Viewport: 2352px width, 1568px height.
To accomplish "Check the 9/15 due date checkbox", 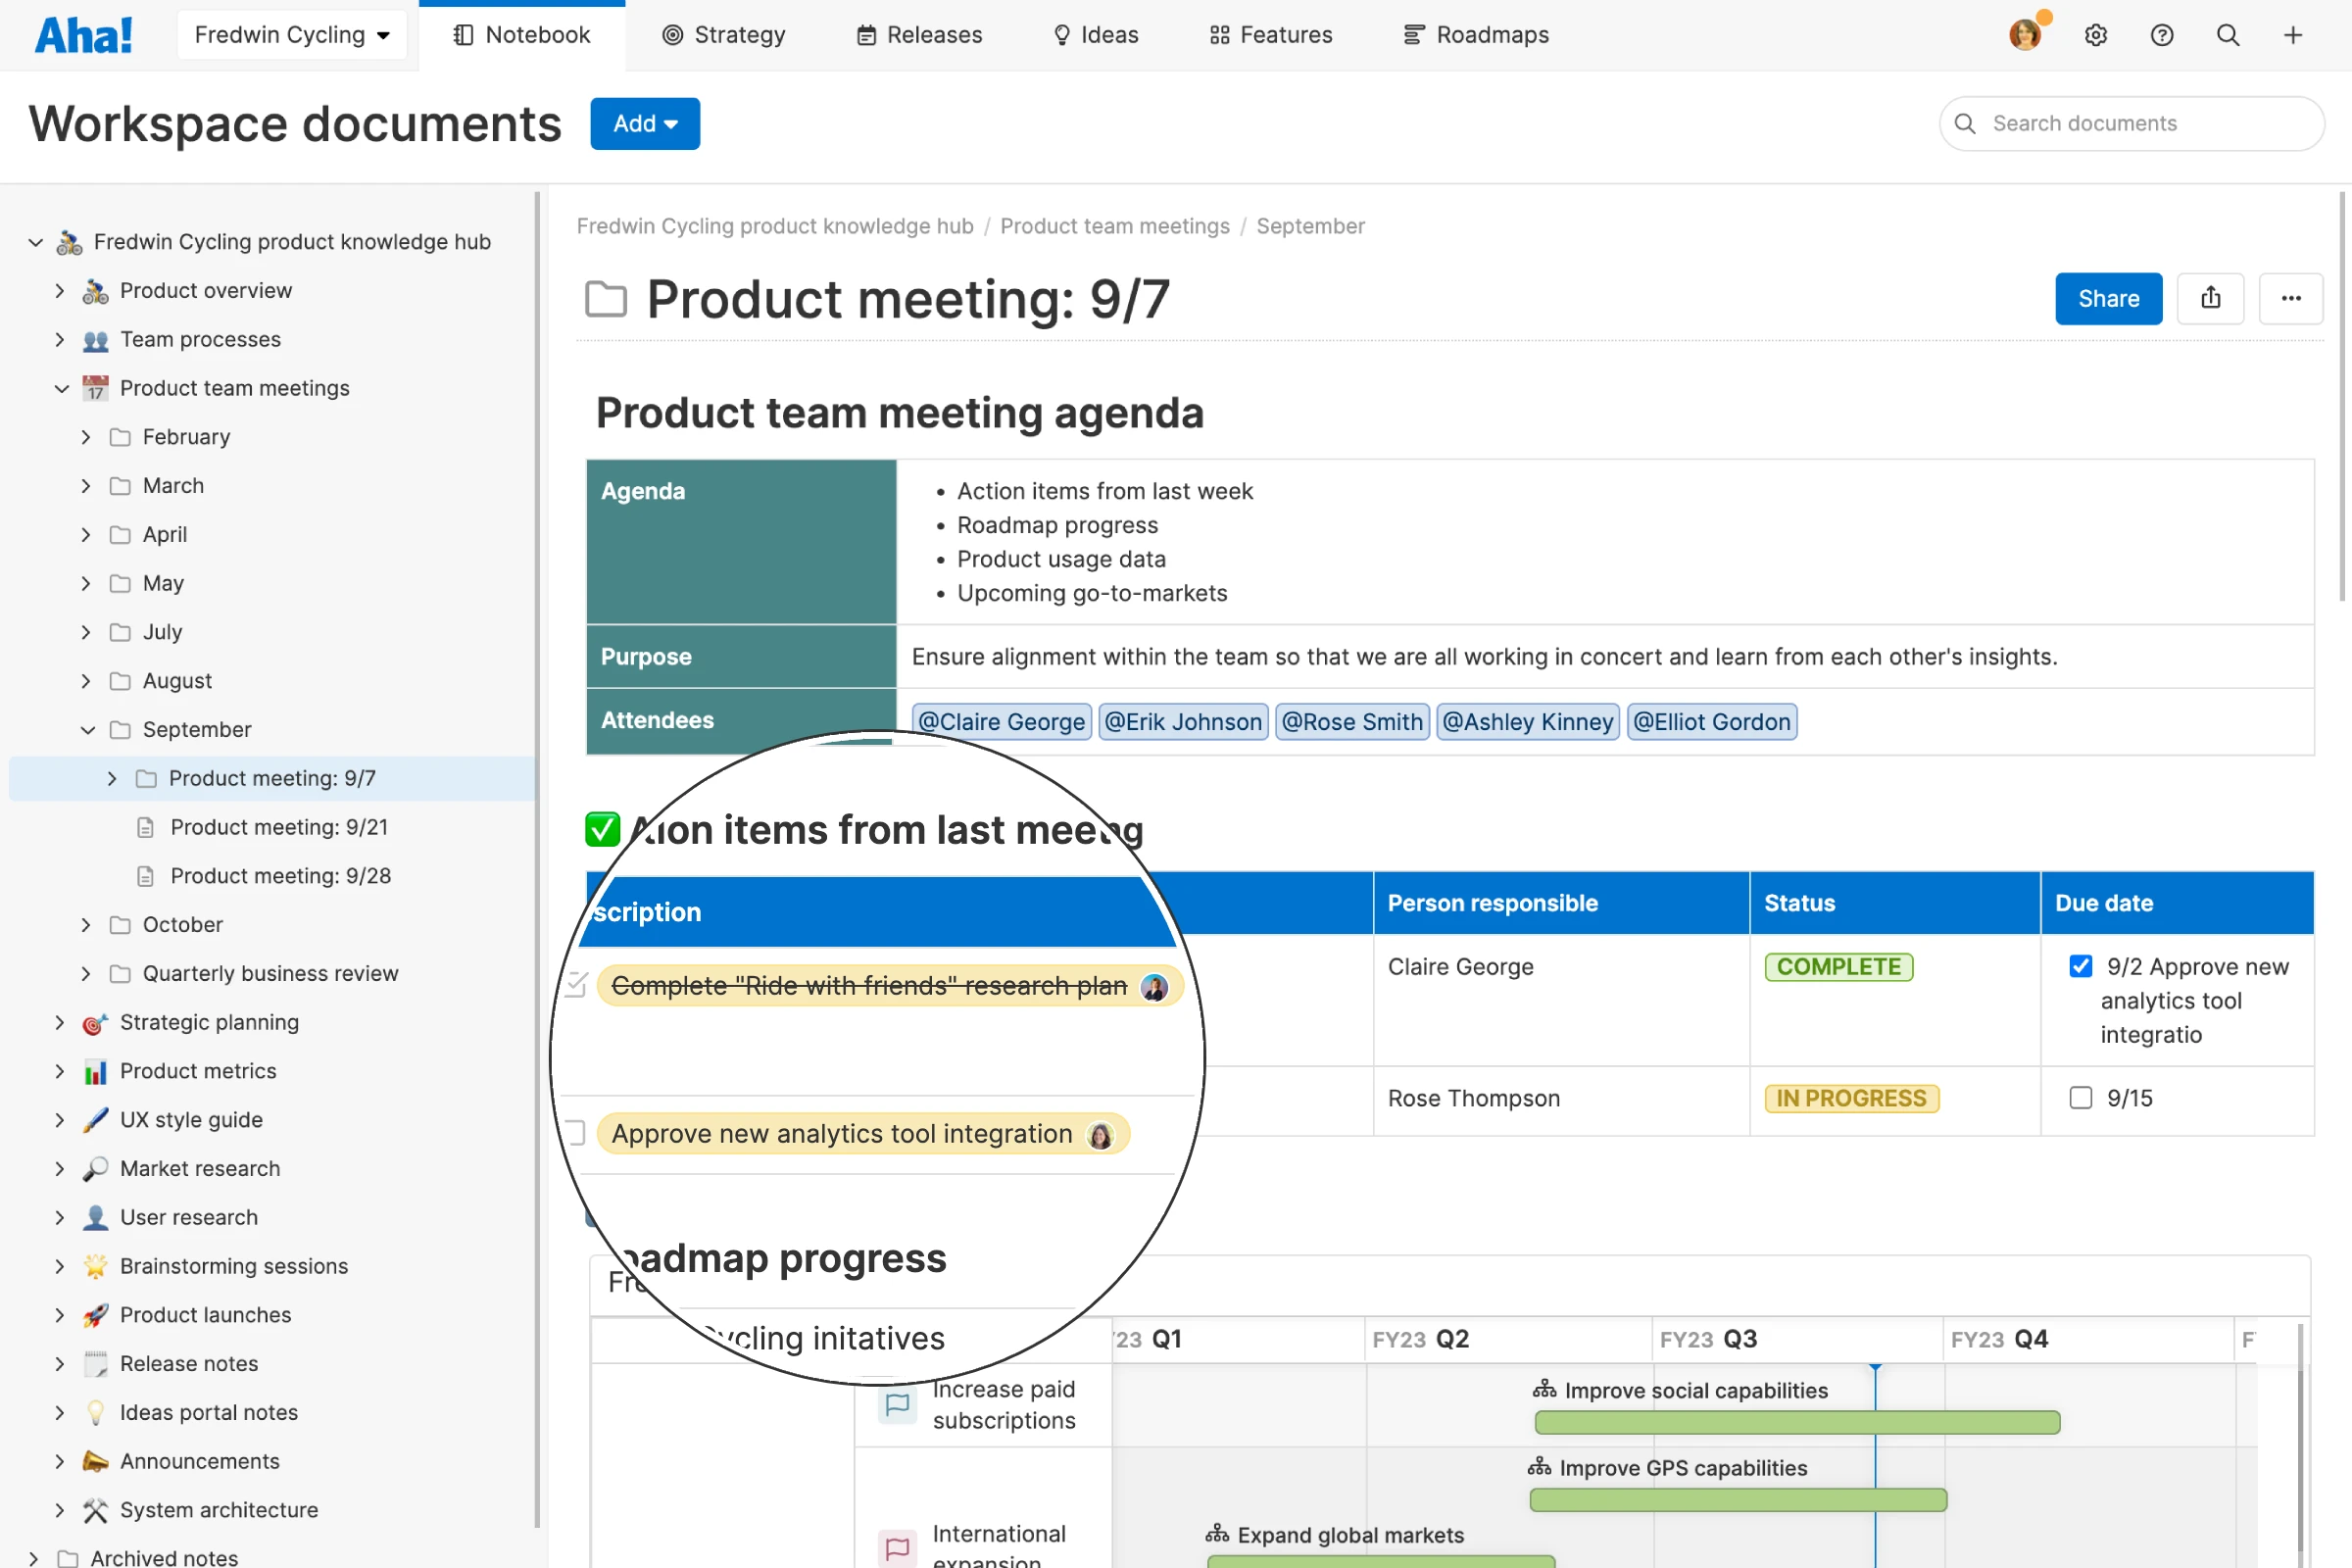I will (2080, 1097).
